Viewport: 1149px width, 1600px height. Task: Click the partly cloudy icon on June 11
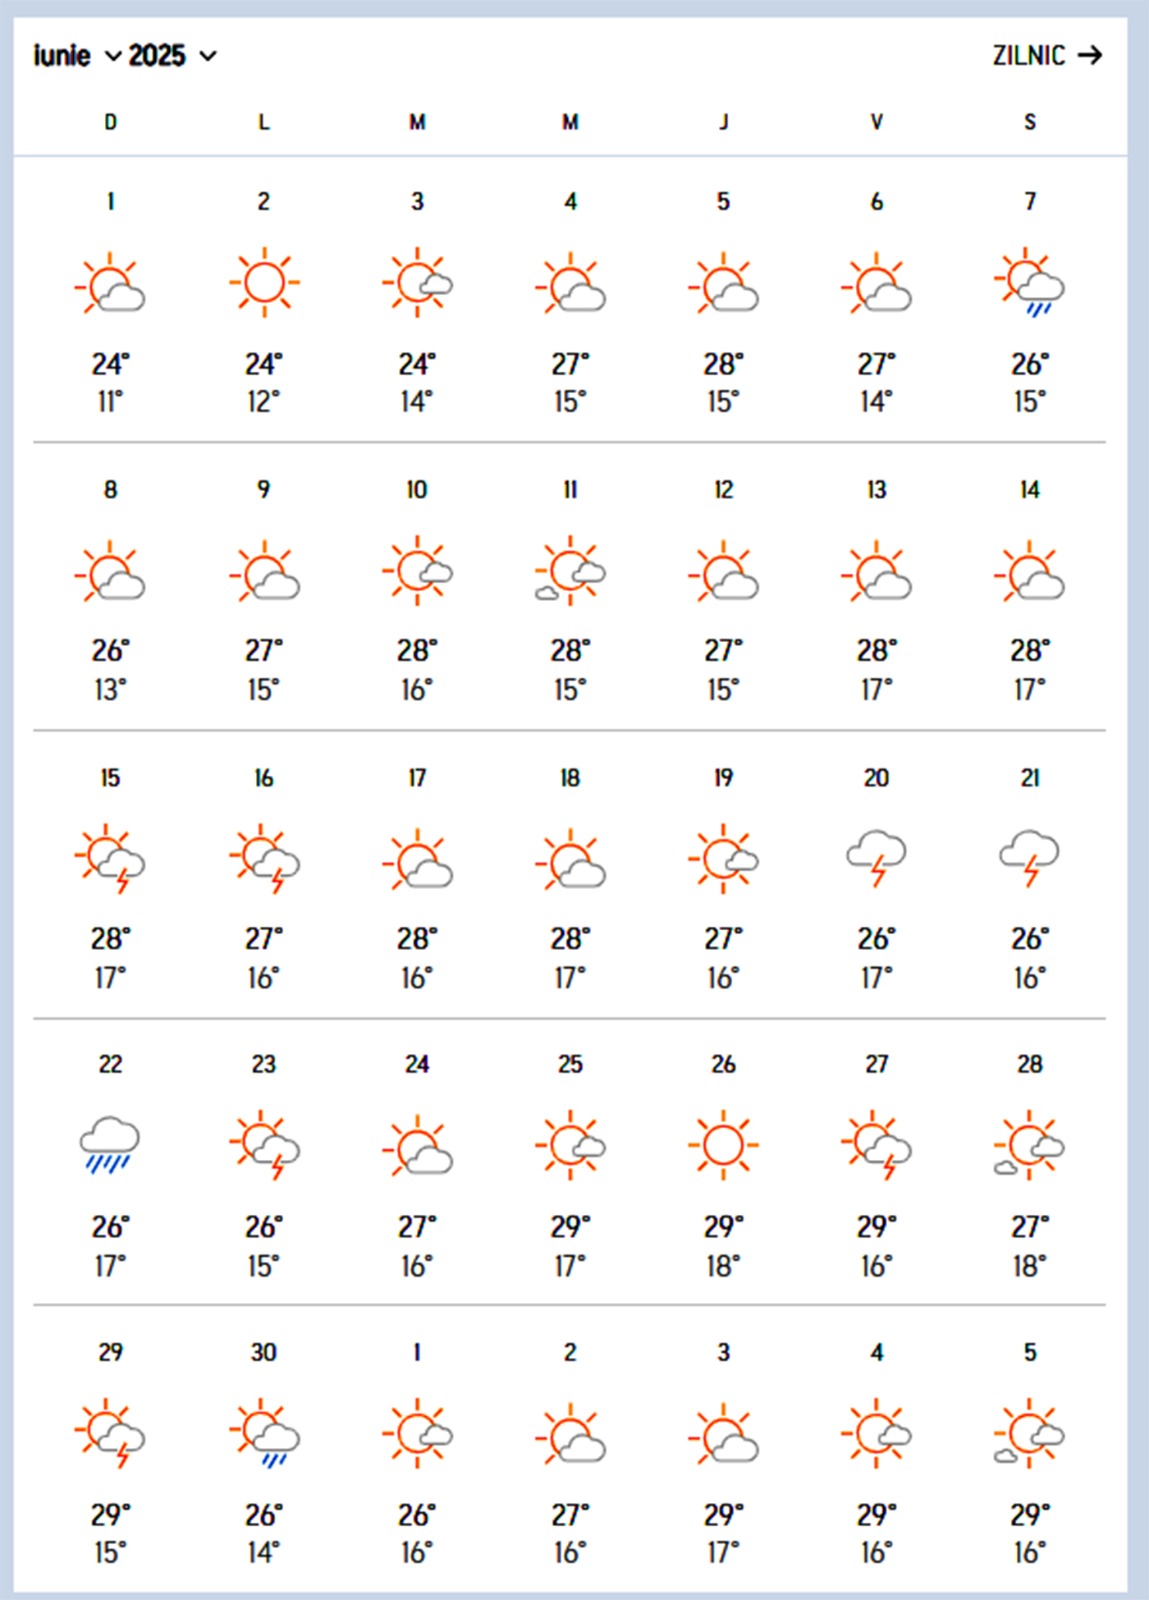point(570,572)
